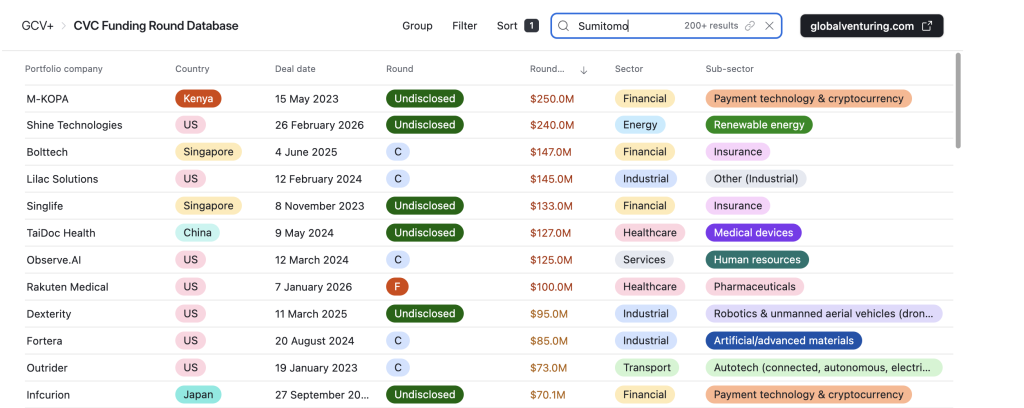Click the F round badge for Rakuten Medical

[x=397, y=287]
